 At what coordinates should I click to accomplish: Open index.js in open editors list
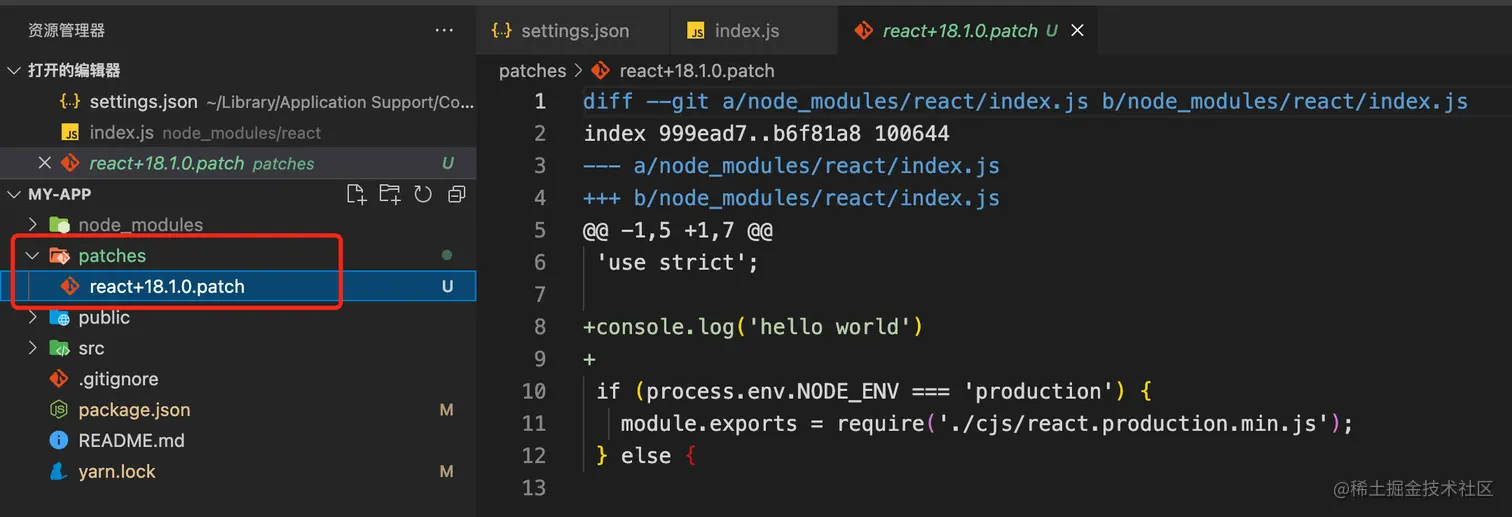click(238, 132)
